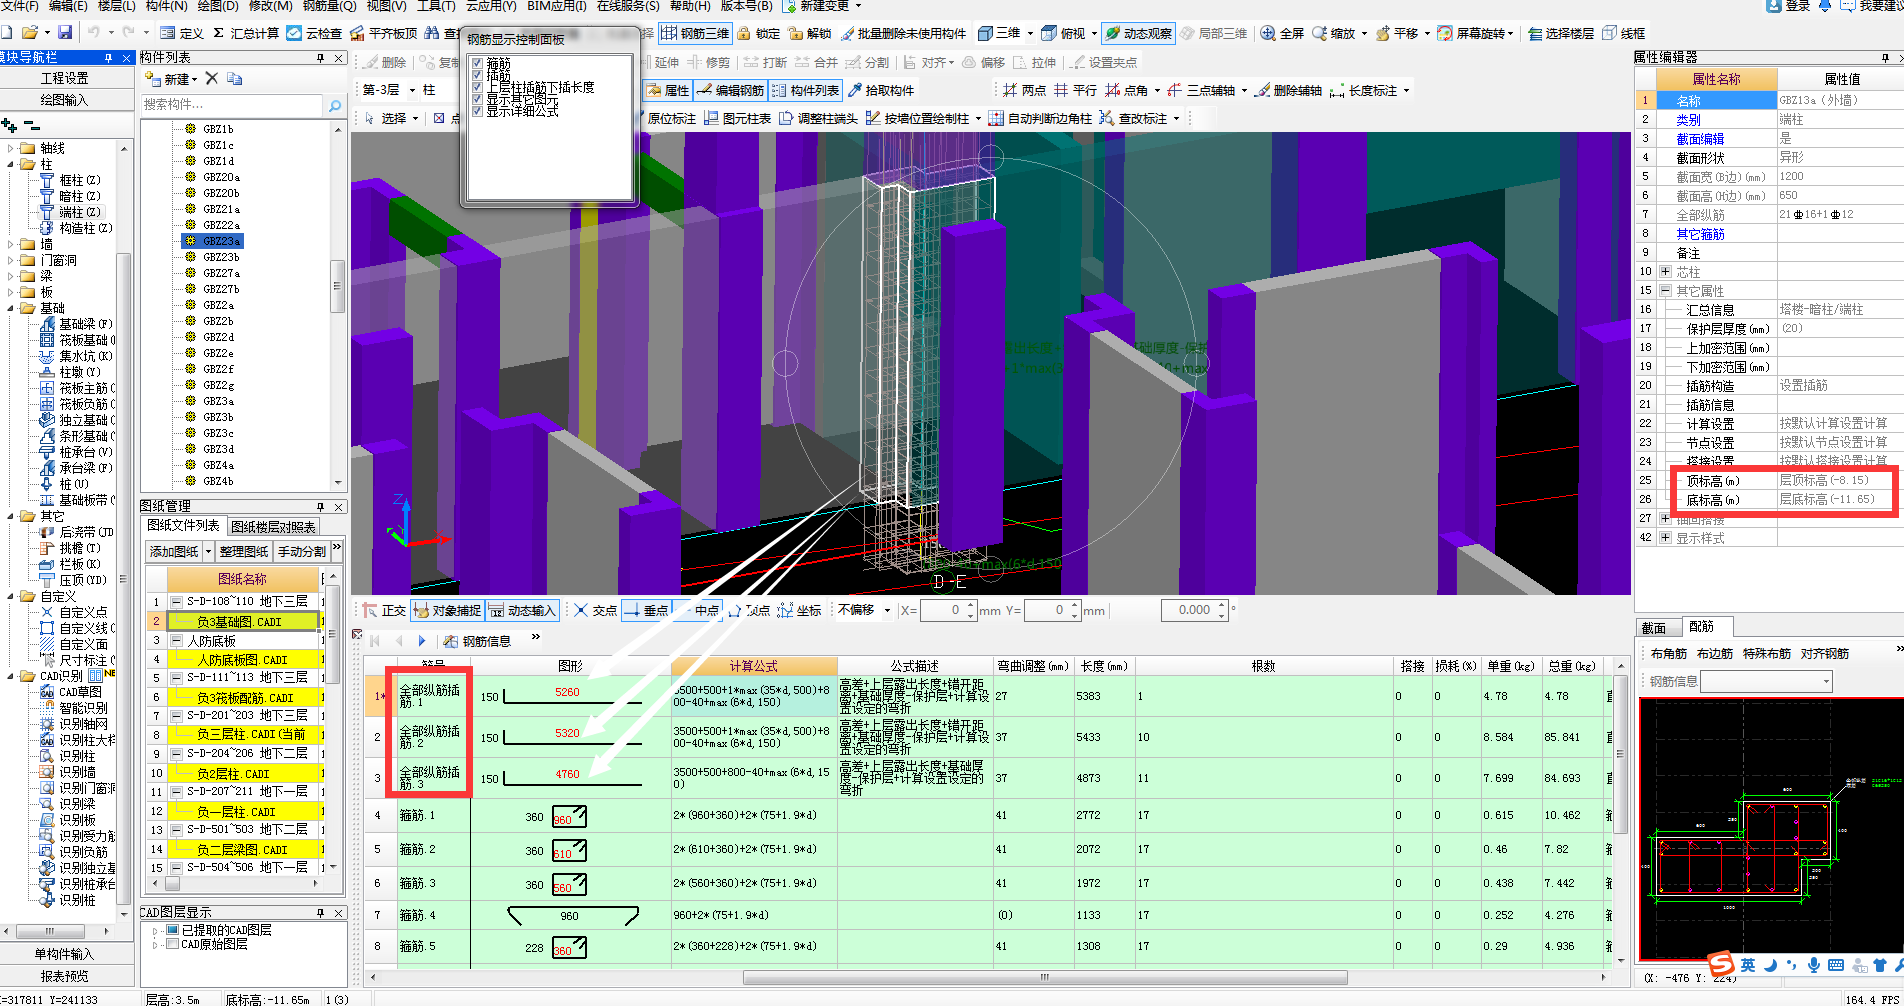The image size is (1904, 1006).
Task: Open 报表预览 section
Action: 65,976
